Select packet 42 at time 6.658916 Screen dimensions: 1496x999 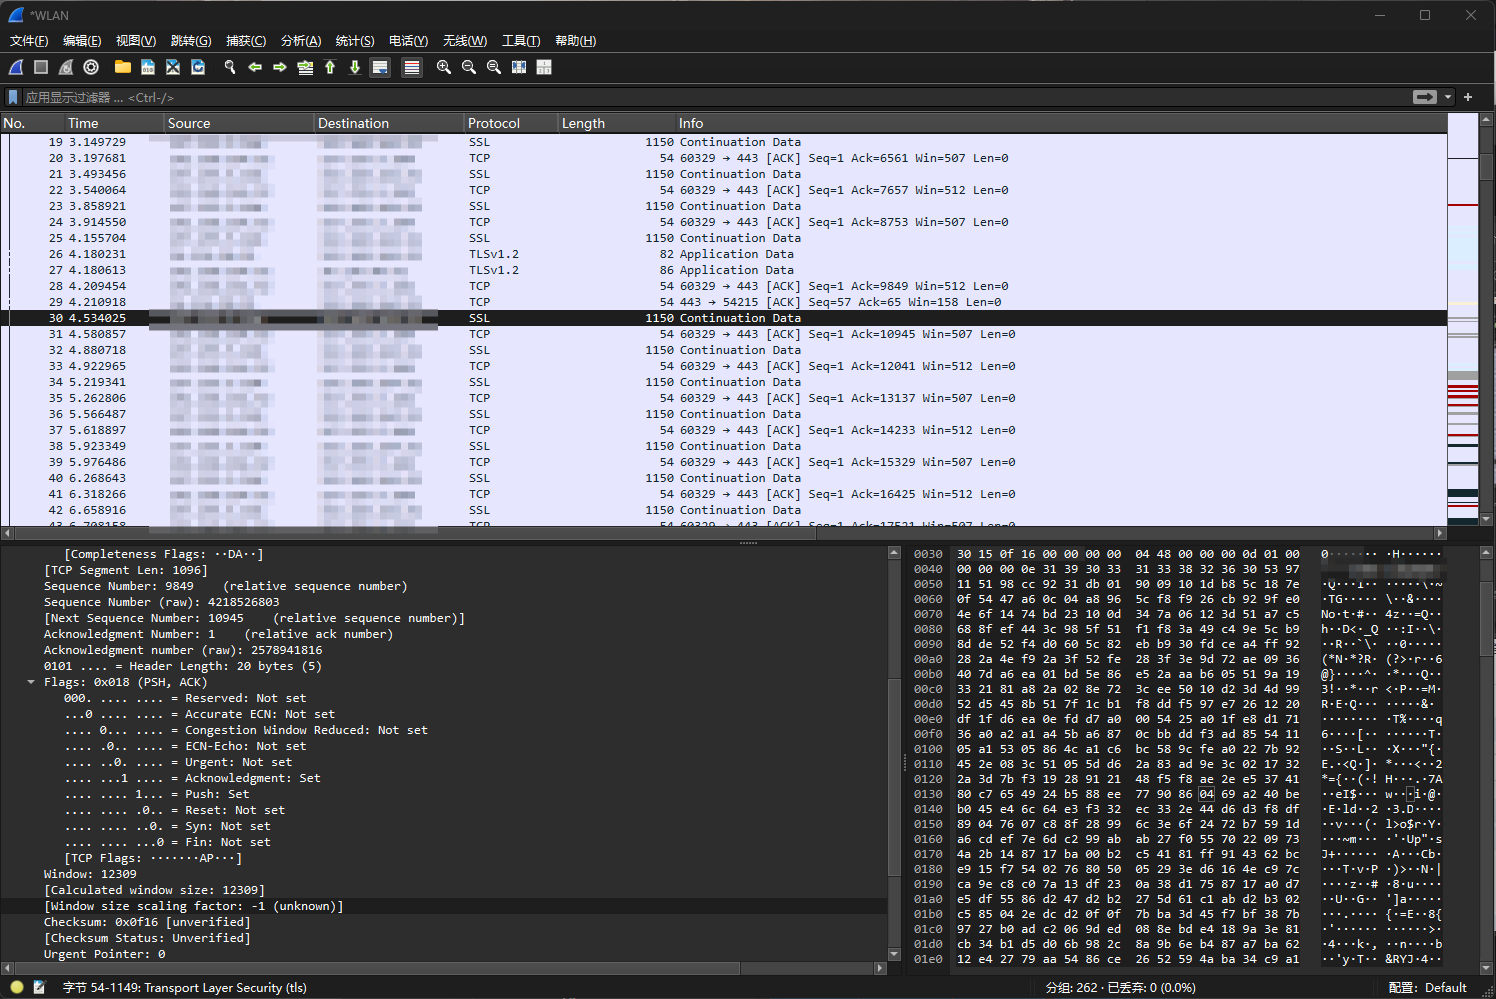724,510
